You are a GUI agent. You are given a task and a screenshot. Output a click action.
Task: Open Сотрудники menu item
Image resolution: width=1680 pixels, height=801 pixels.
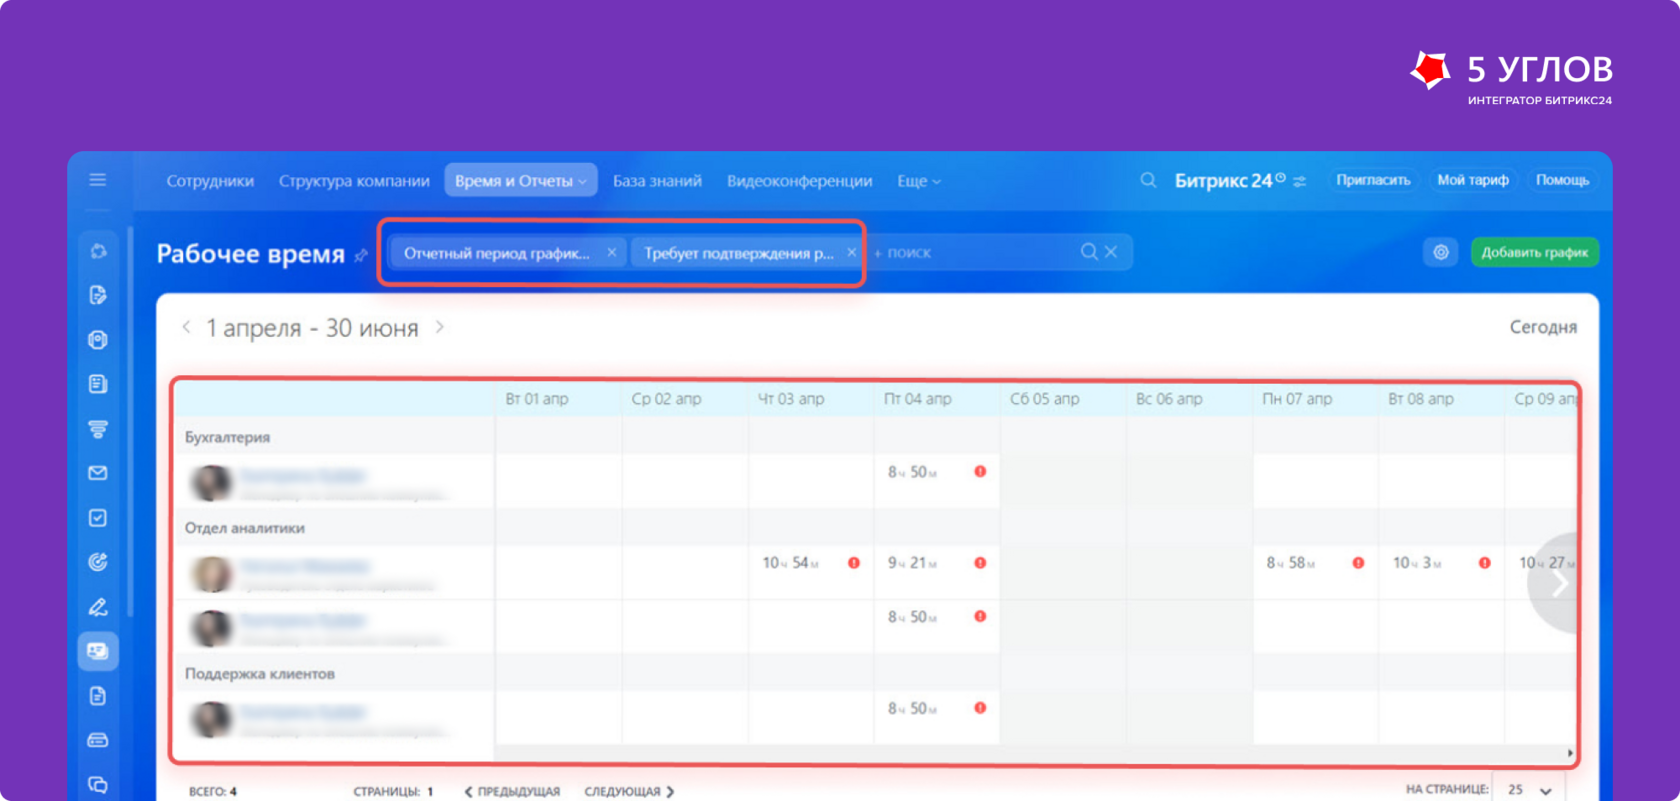(x=210, y=181)
